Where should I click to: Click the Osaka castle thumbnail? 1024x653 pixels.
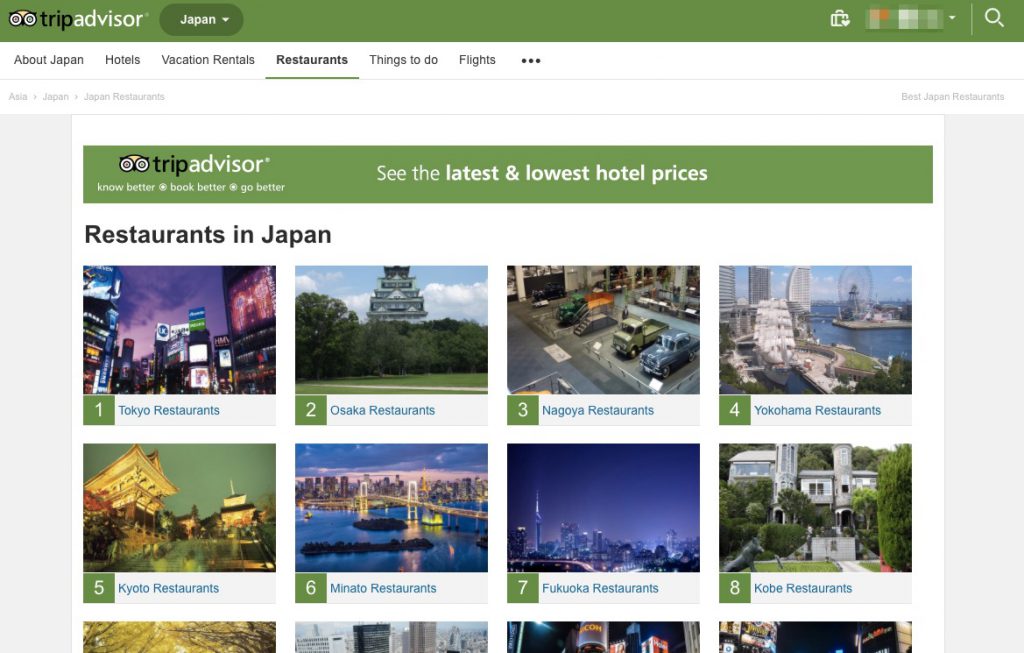[391, 330]
